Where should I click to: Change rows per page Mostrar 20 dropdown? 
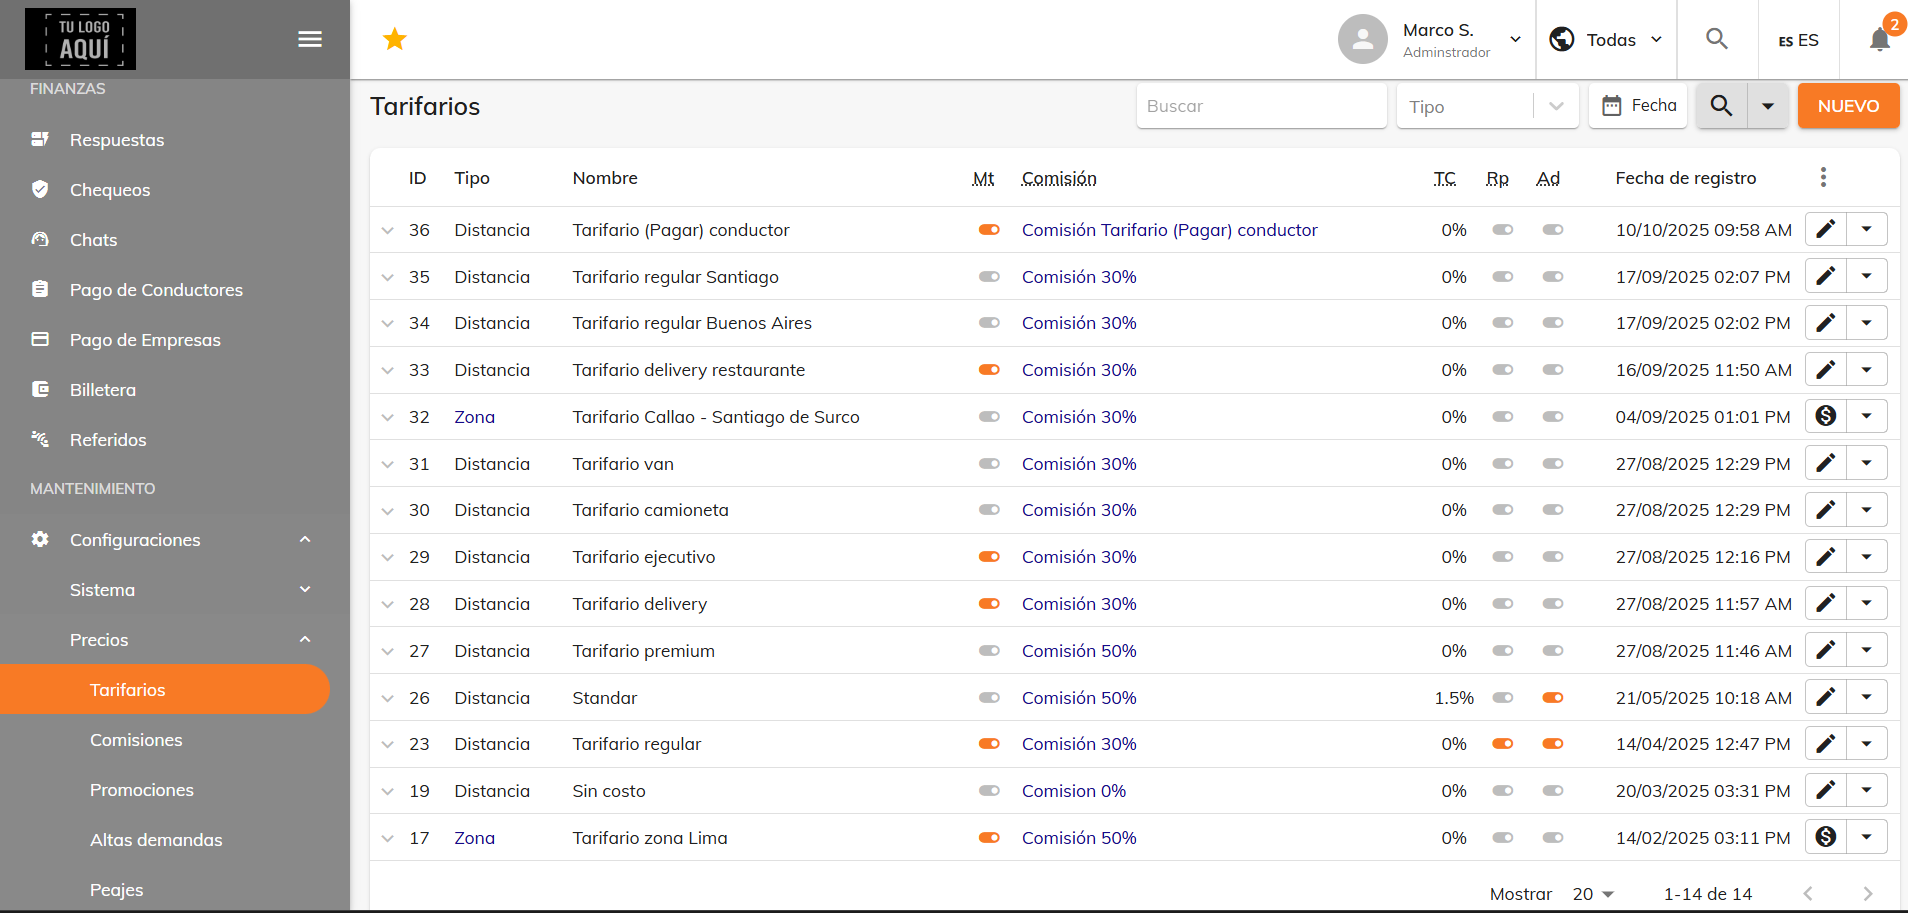[x=1593, y=894]
